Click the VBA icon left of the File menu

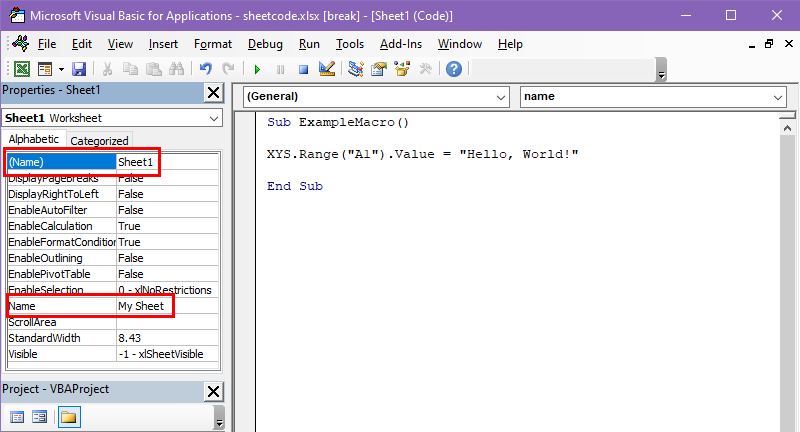click(x=21, y=44)
